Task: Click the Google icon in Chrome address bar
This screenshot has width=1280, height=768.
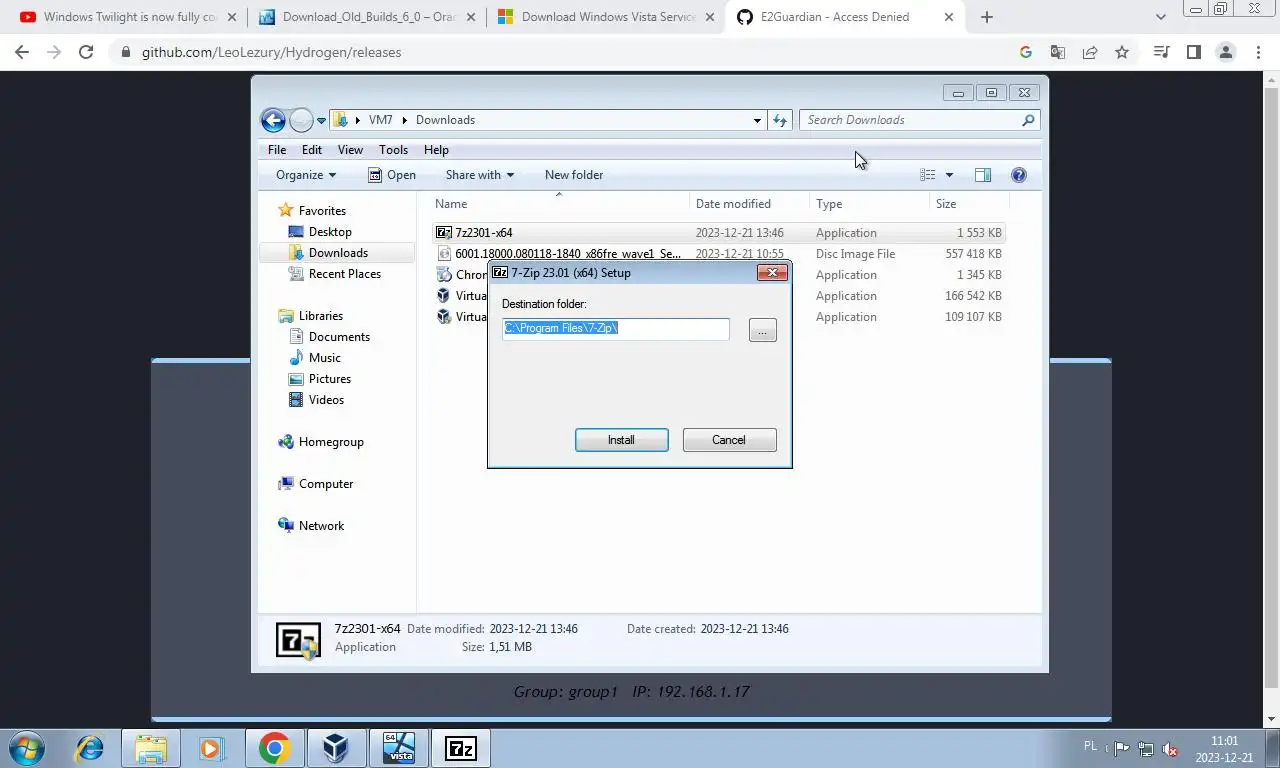Action: pos(1025,52)
